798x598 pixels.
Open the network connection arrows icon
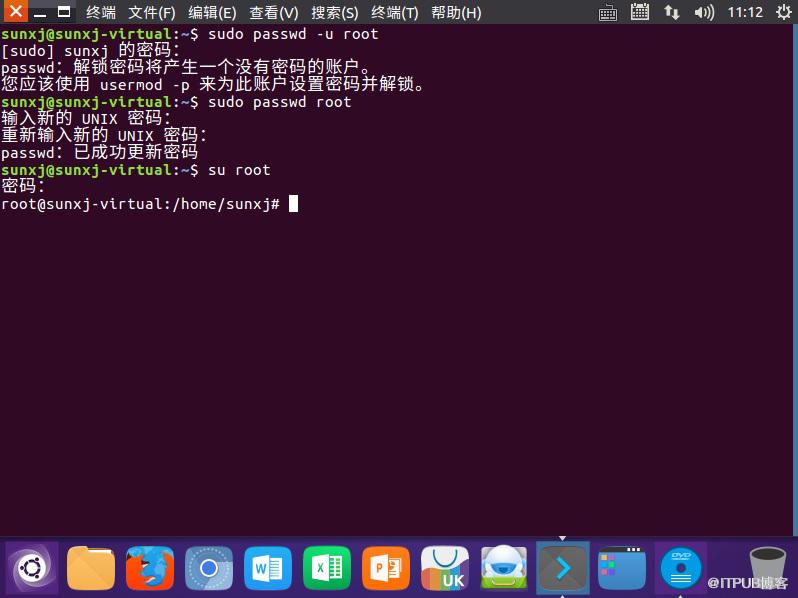pyautogui.click(x=672, y=12)
